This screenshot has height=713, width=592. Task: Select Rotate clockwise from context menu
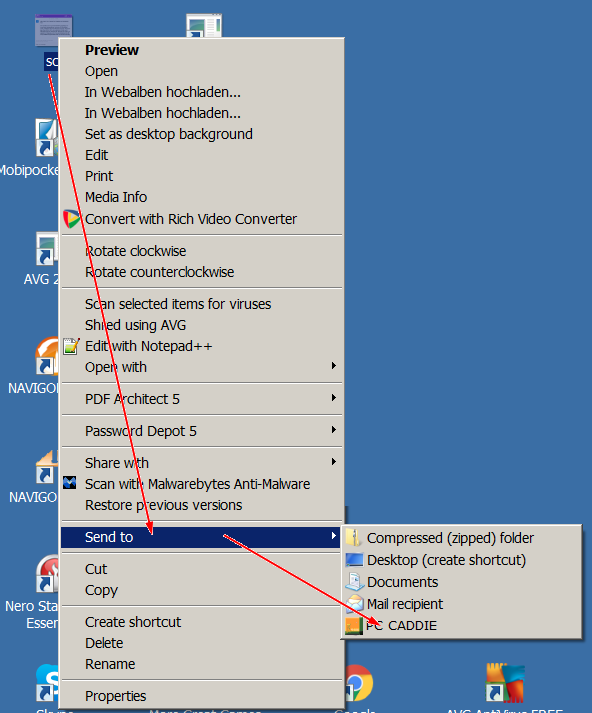pos(135,251)
